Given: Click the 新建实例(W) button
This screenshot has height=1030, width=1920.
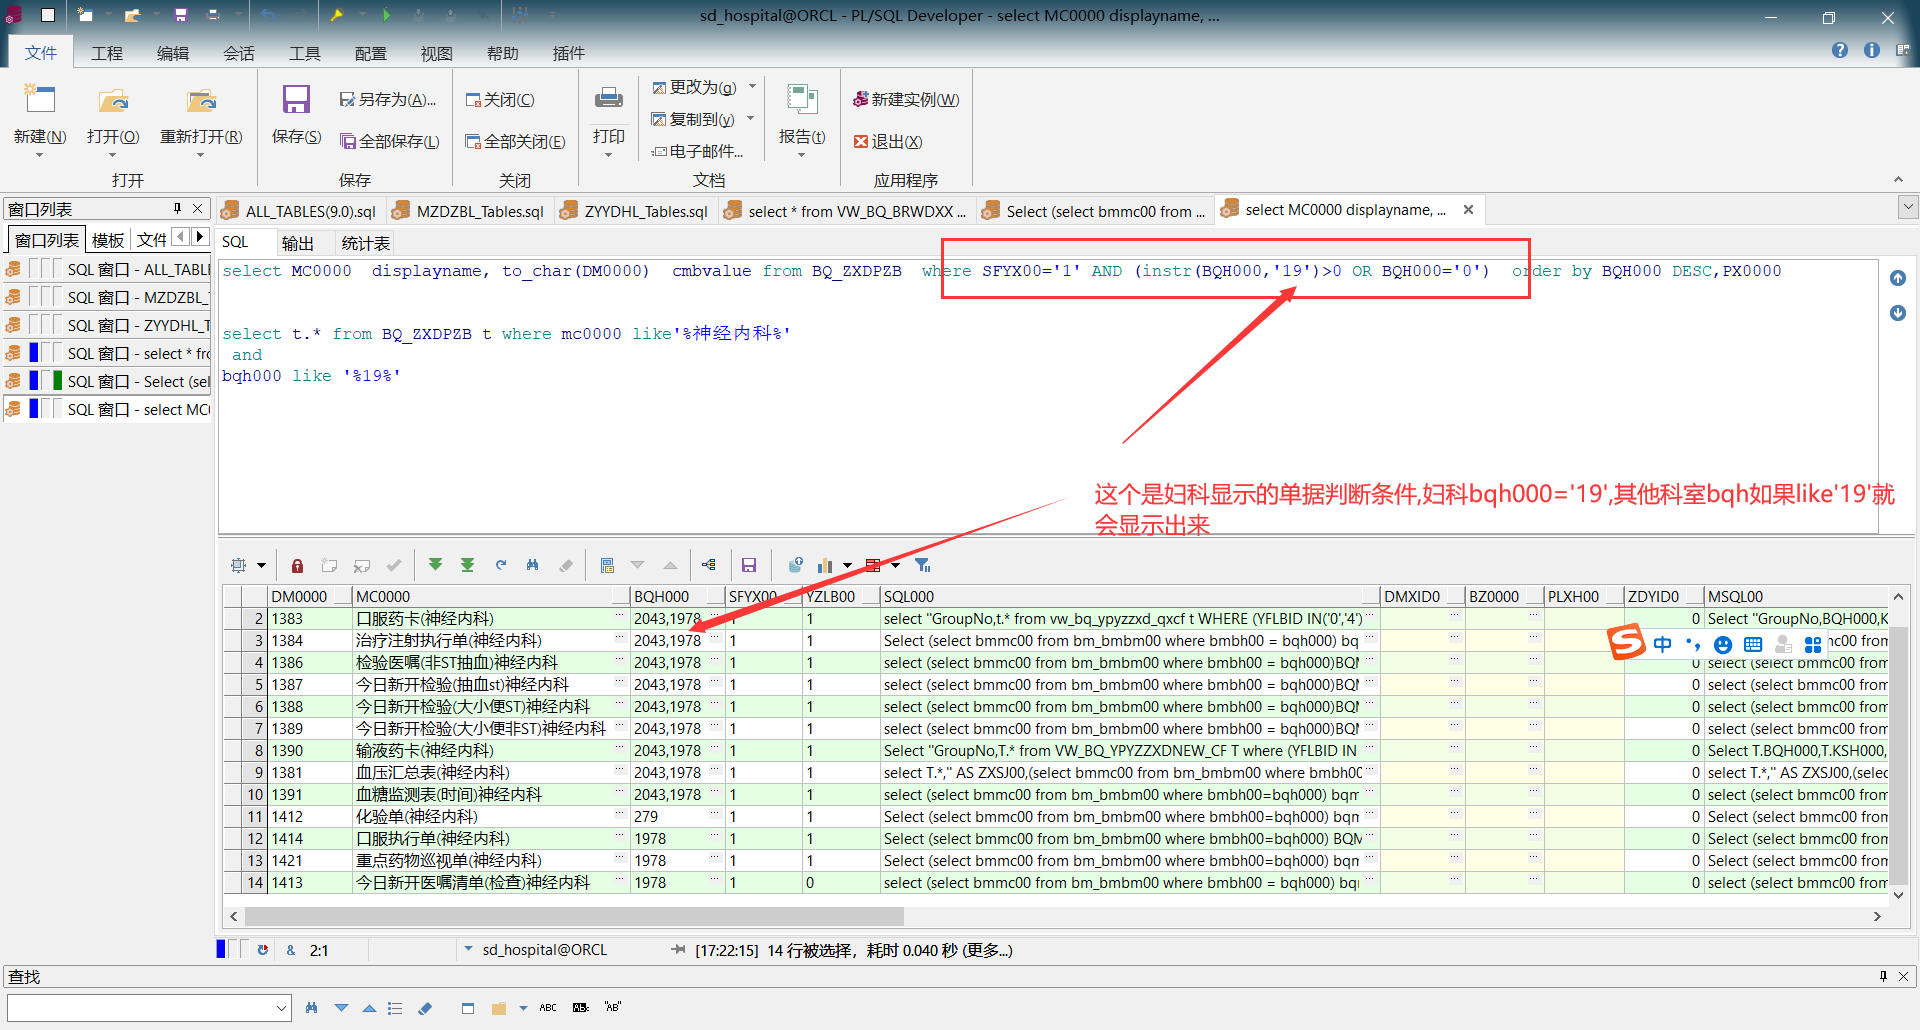Looking at the screenshot, I should point(906,99).
